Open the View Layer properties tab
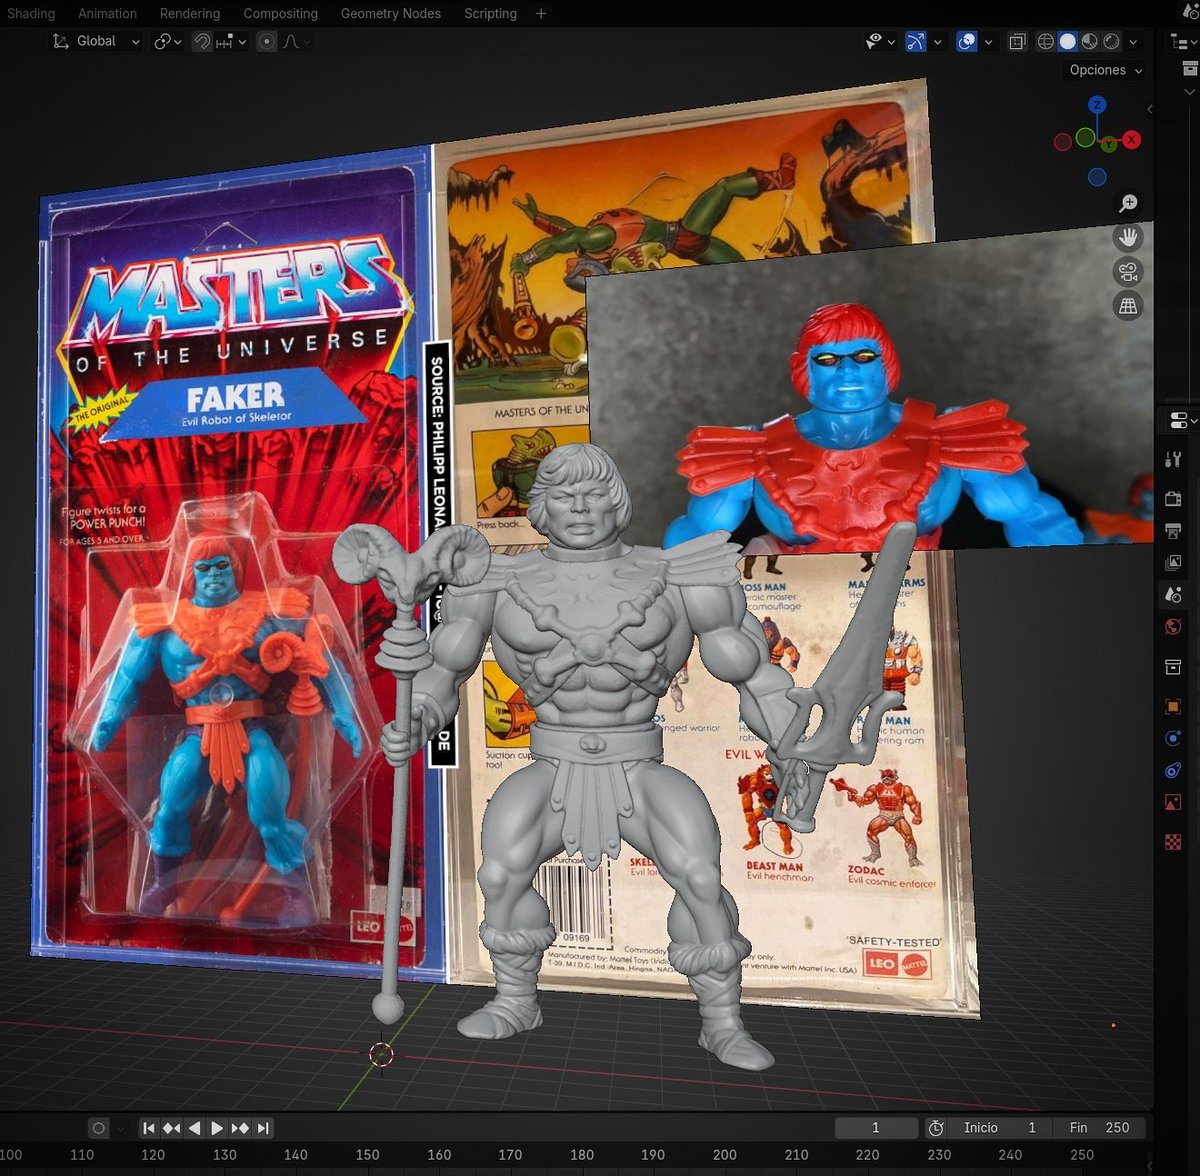1200x1176 pixels. point(1174,562)
